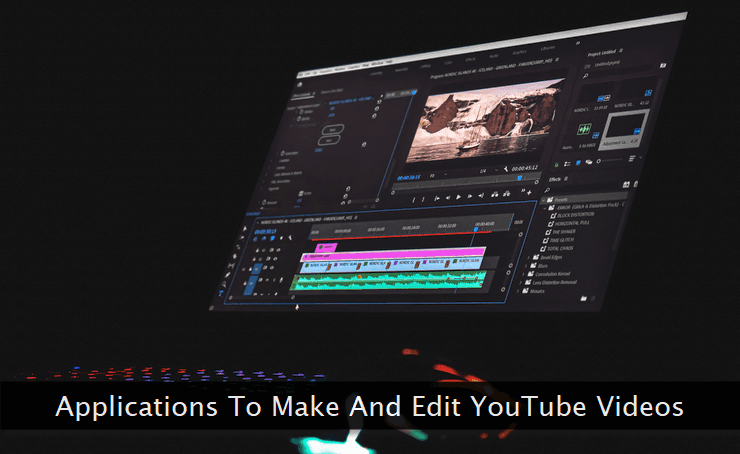This screenshot has width=740, height=454.
Task: Expand the Lens Distortion Removal folder
Action: coord(522,283)
